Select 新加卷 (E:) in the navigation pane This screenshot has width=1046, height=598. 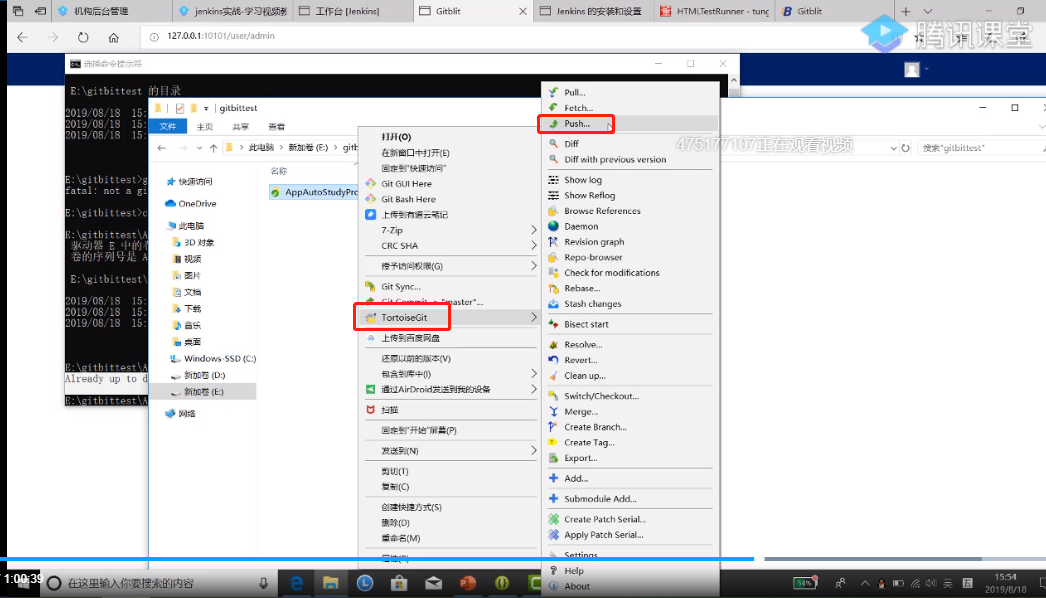[x=203, y=392]
